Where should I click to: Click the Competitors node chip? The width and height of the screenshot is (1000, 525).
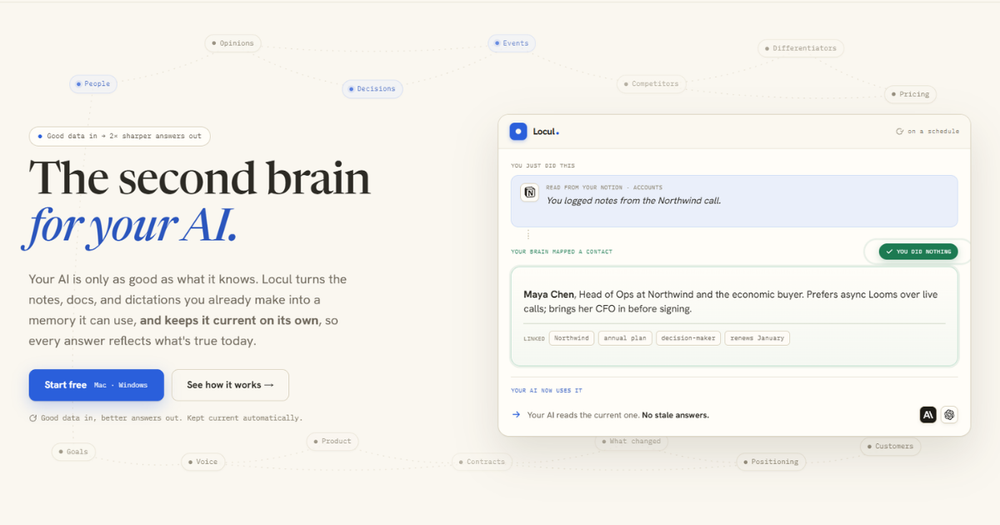pos(651,84)
